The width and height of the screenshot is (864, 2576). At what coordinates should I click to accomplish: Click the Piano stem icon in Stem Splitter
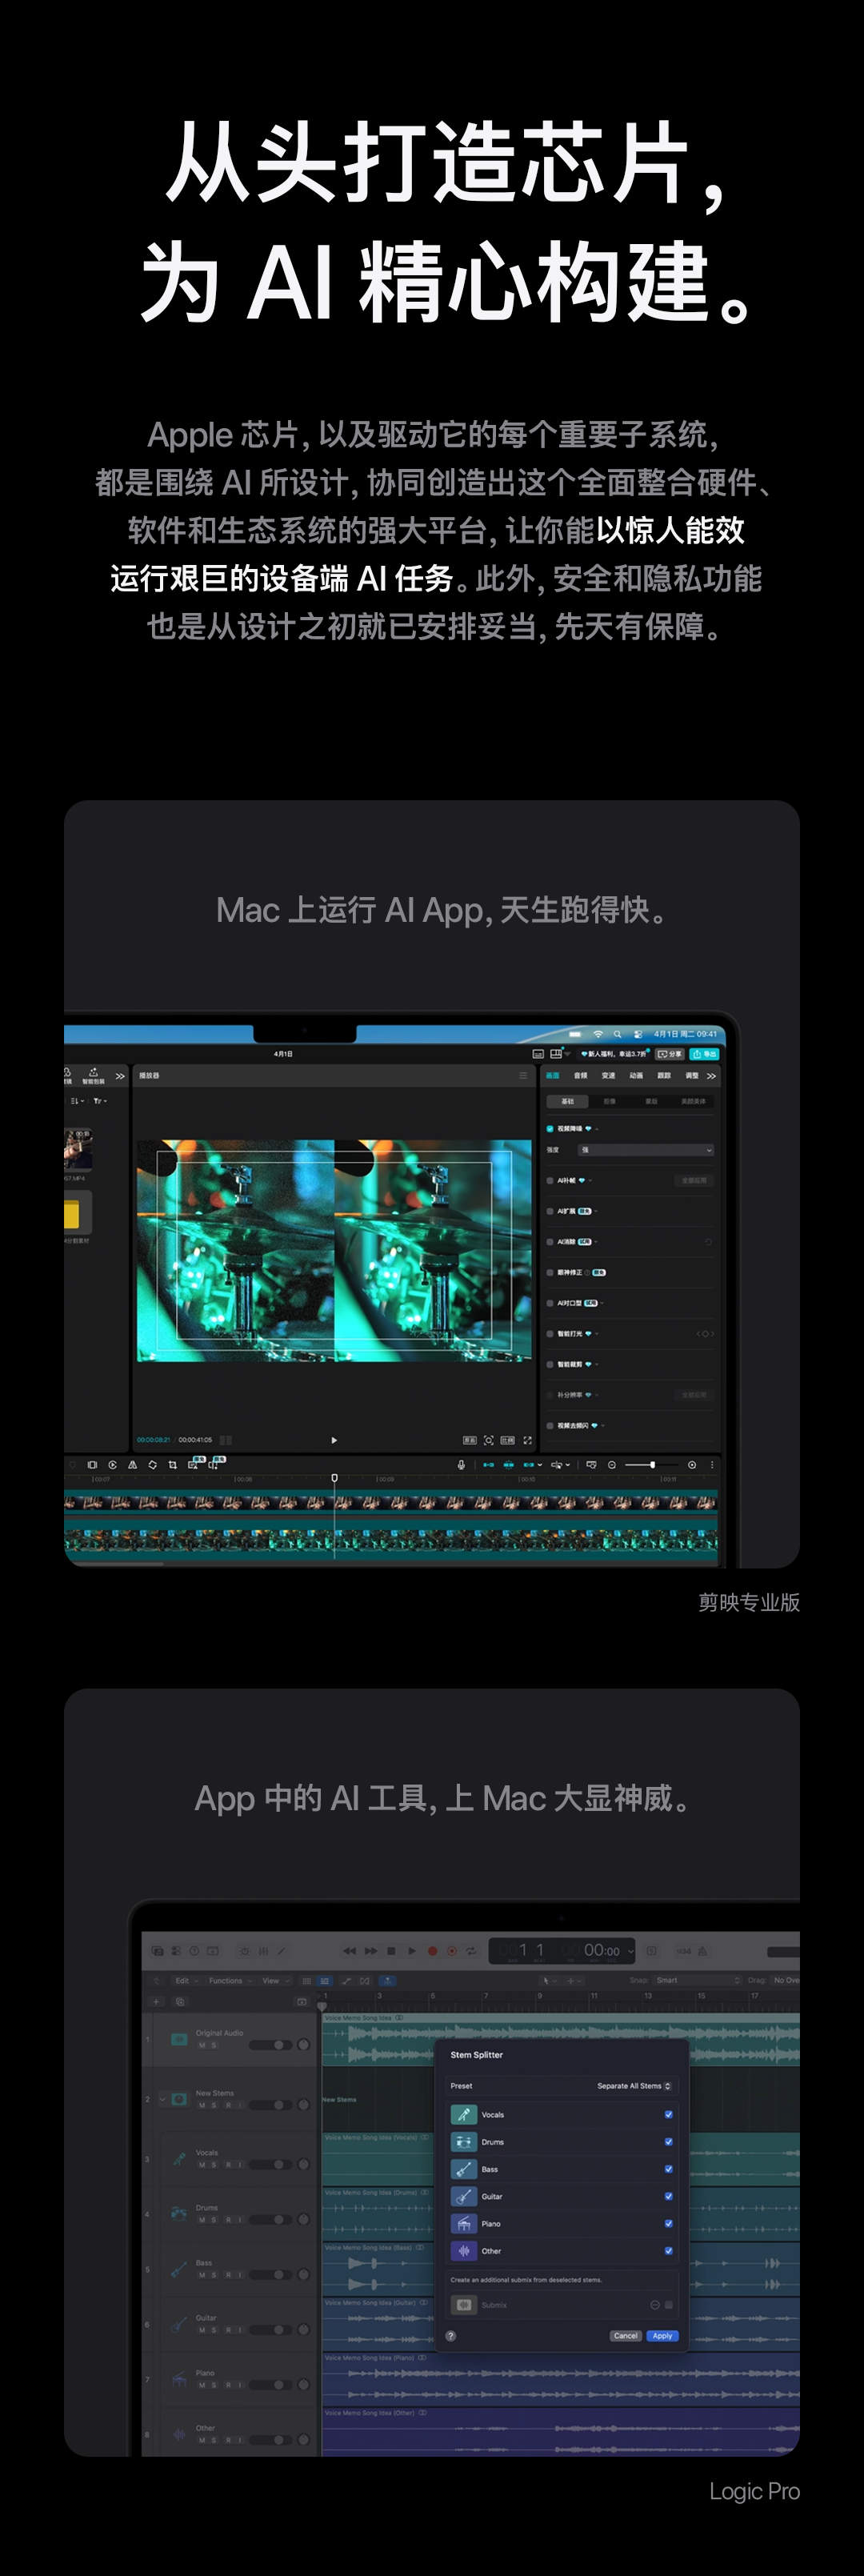[463, 2223]
